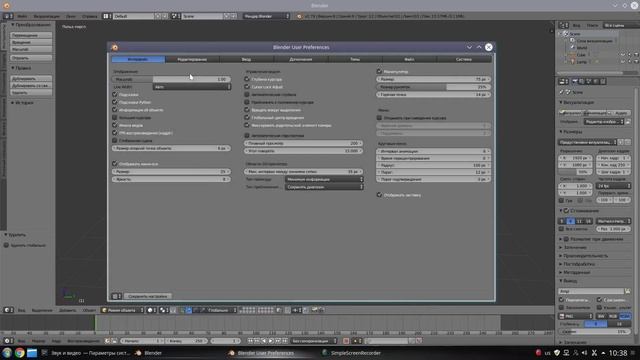Click the manipulator handle size 25% slider

pos(433,87)
